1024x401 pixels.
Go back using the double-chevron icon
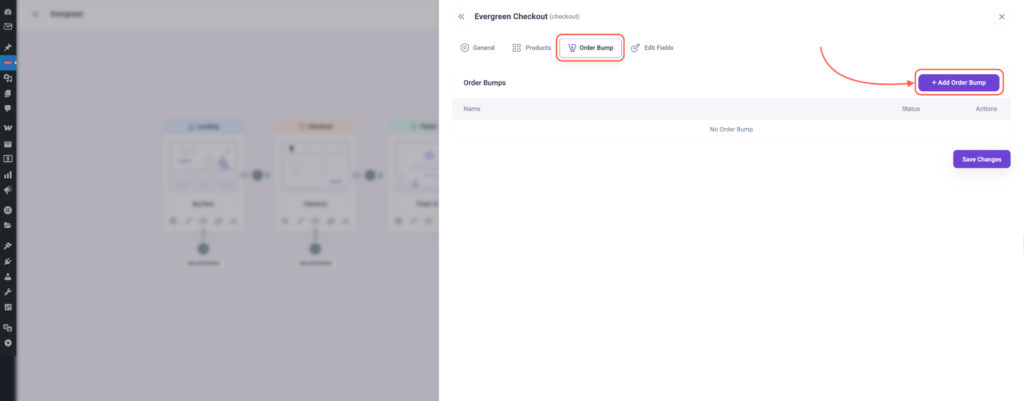pos(462,16)
